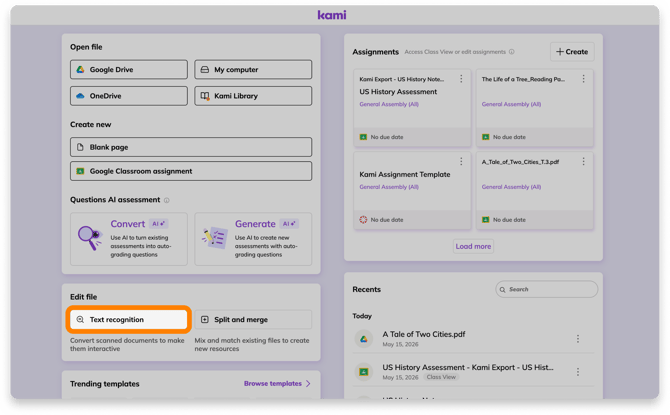Click Google Classroom icon on A_Tale_of_Two_Cities card
Image resolution: width=670 pixels, height=415 pixels.
click(x=485, y=220)
